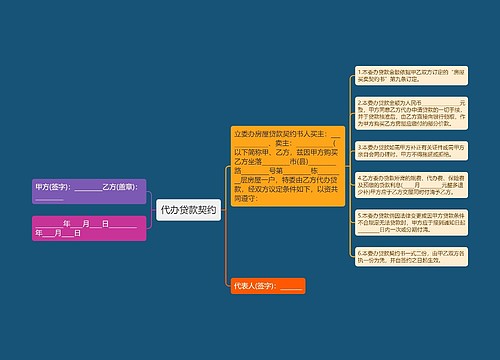Click note 5 ending with 日内一次或分期付清
This screenshot has height=360, width=500.
[x=411, y=222]
